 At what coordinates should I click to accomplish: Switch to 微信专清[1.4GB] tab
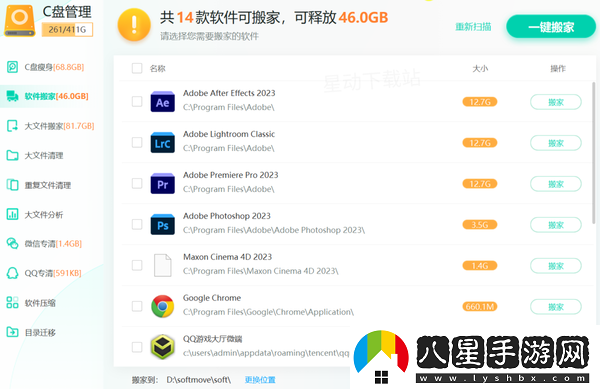tap(53, 244)
